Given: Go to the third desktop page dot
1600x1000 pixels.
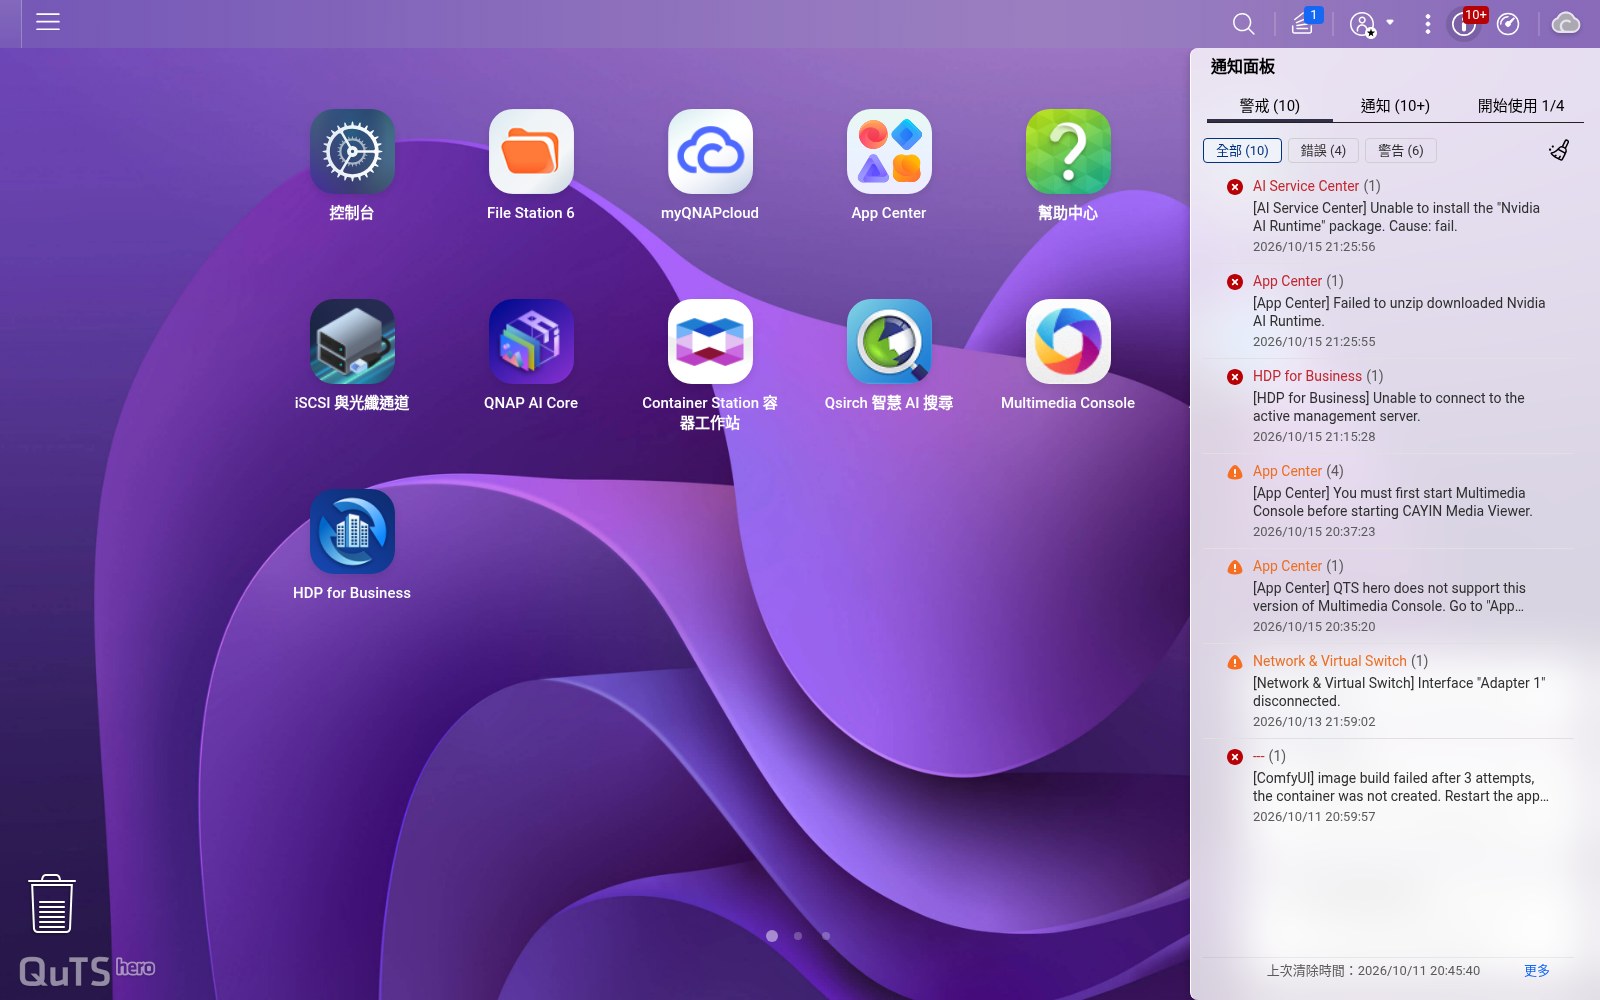Looking at the screenshot, I should pos(825,936).
